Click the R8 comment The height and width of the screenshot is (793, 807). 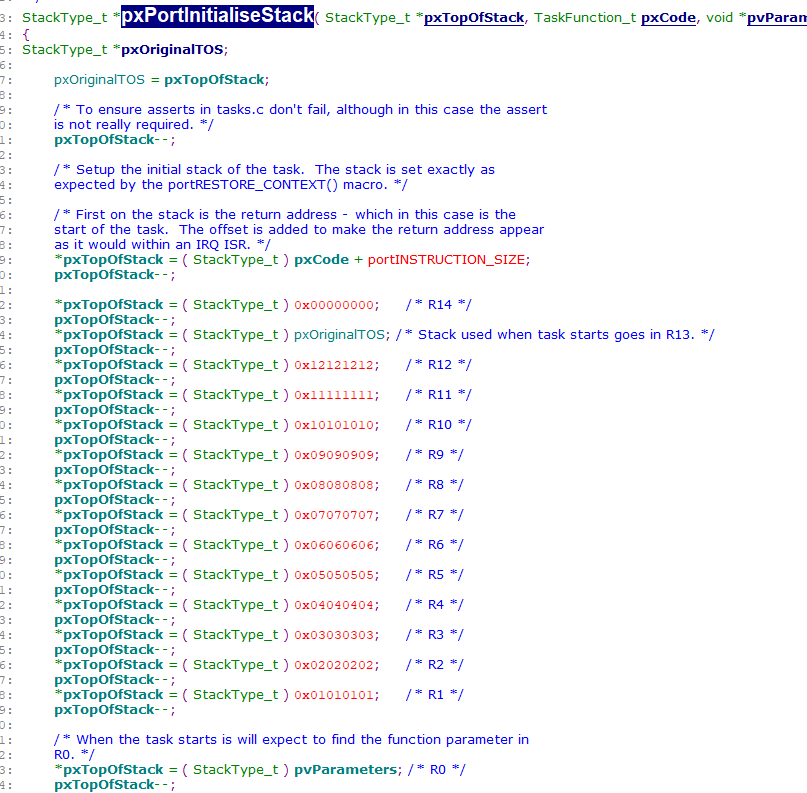[x=434, y=485]
